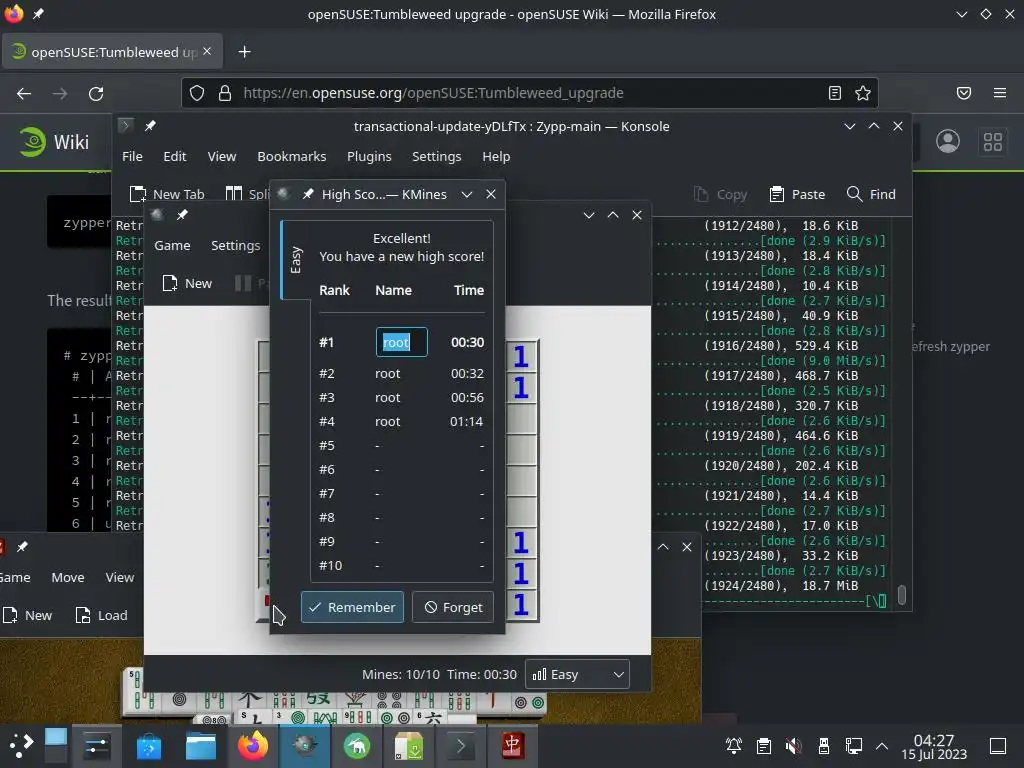Click the Firefox forward arrow

(x=60, y=93)
